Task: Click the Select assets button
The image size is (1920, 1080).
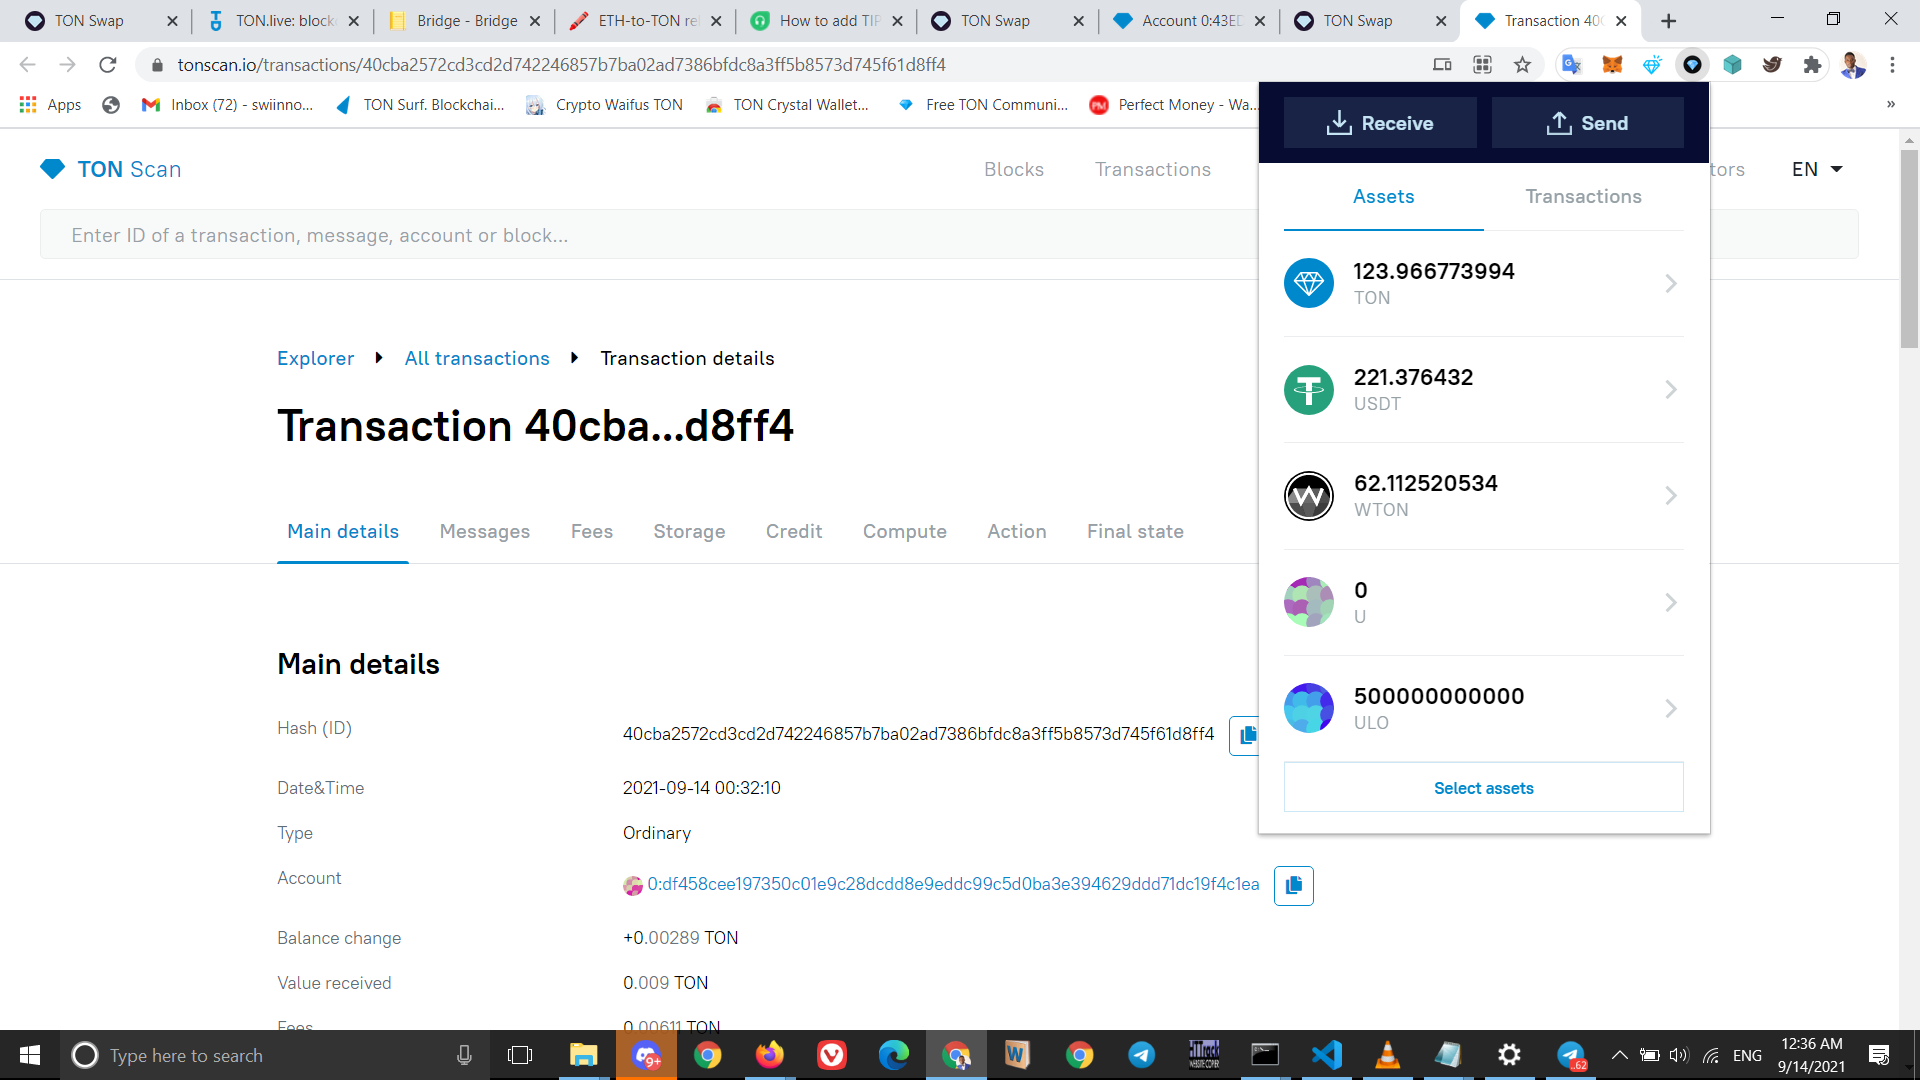Action: coord(1484,788)
